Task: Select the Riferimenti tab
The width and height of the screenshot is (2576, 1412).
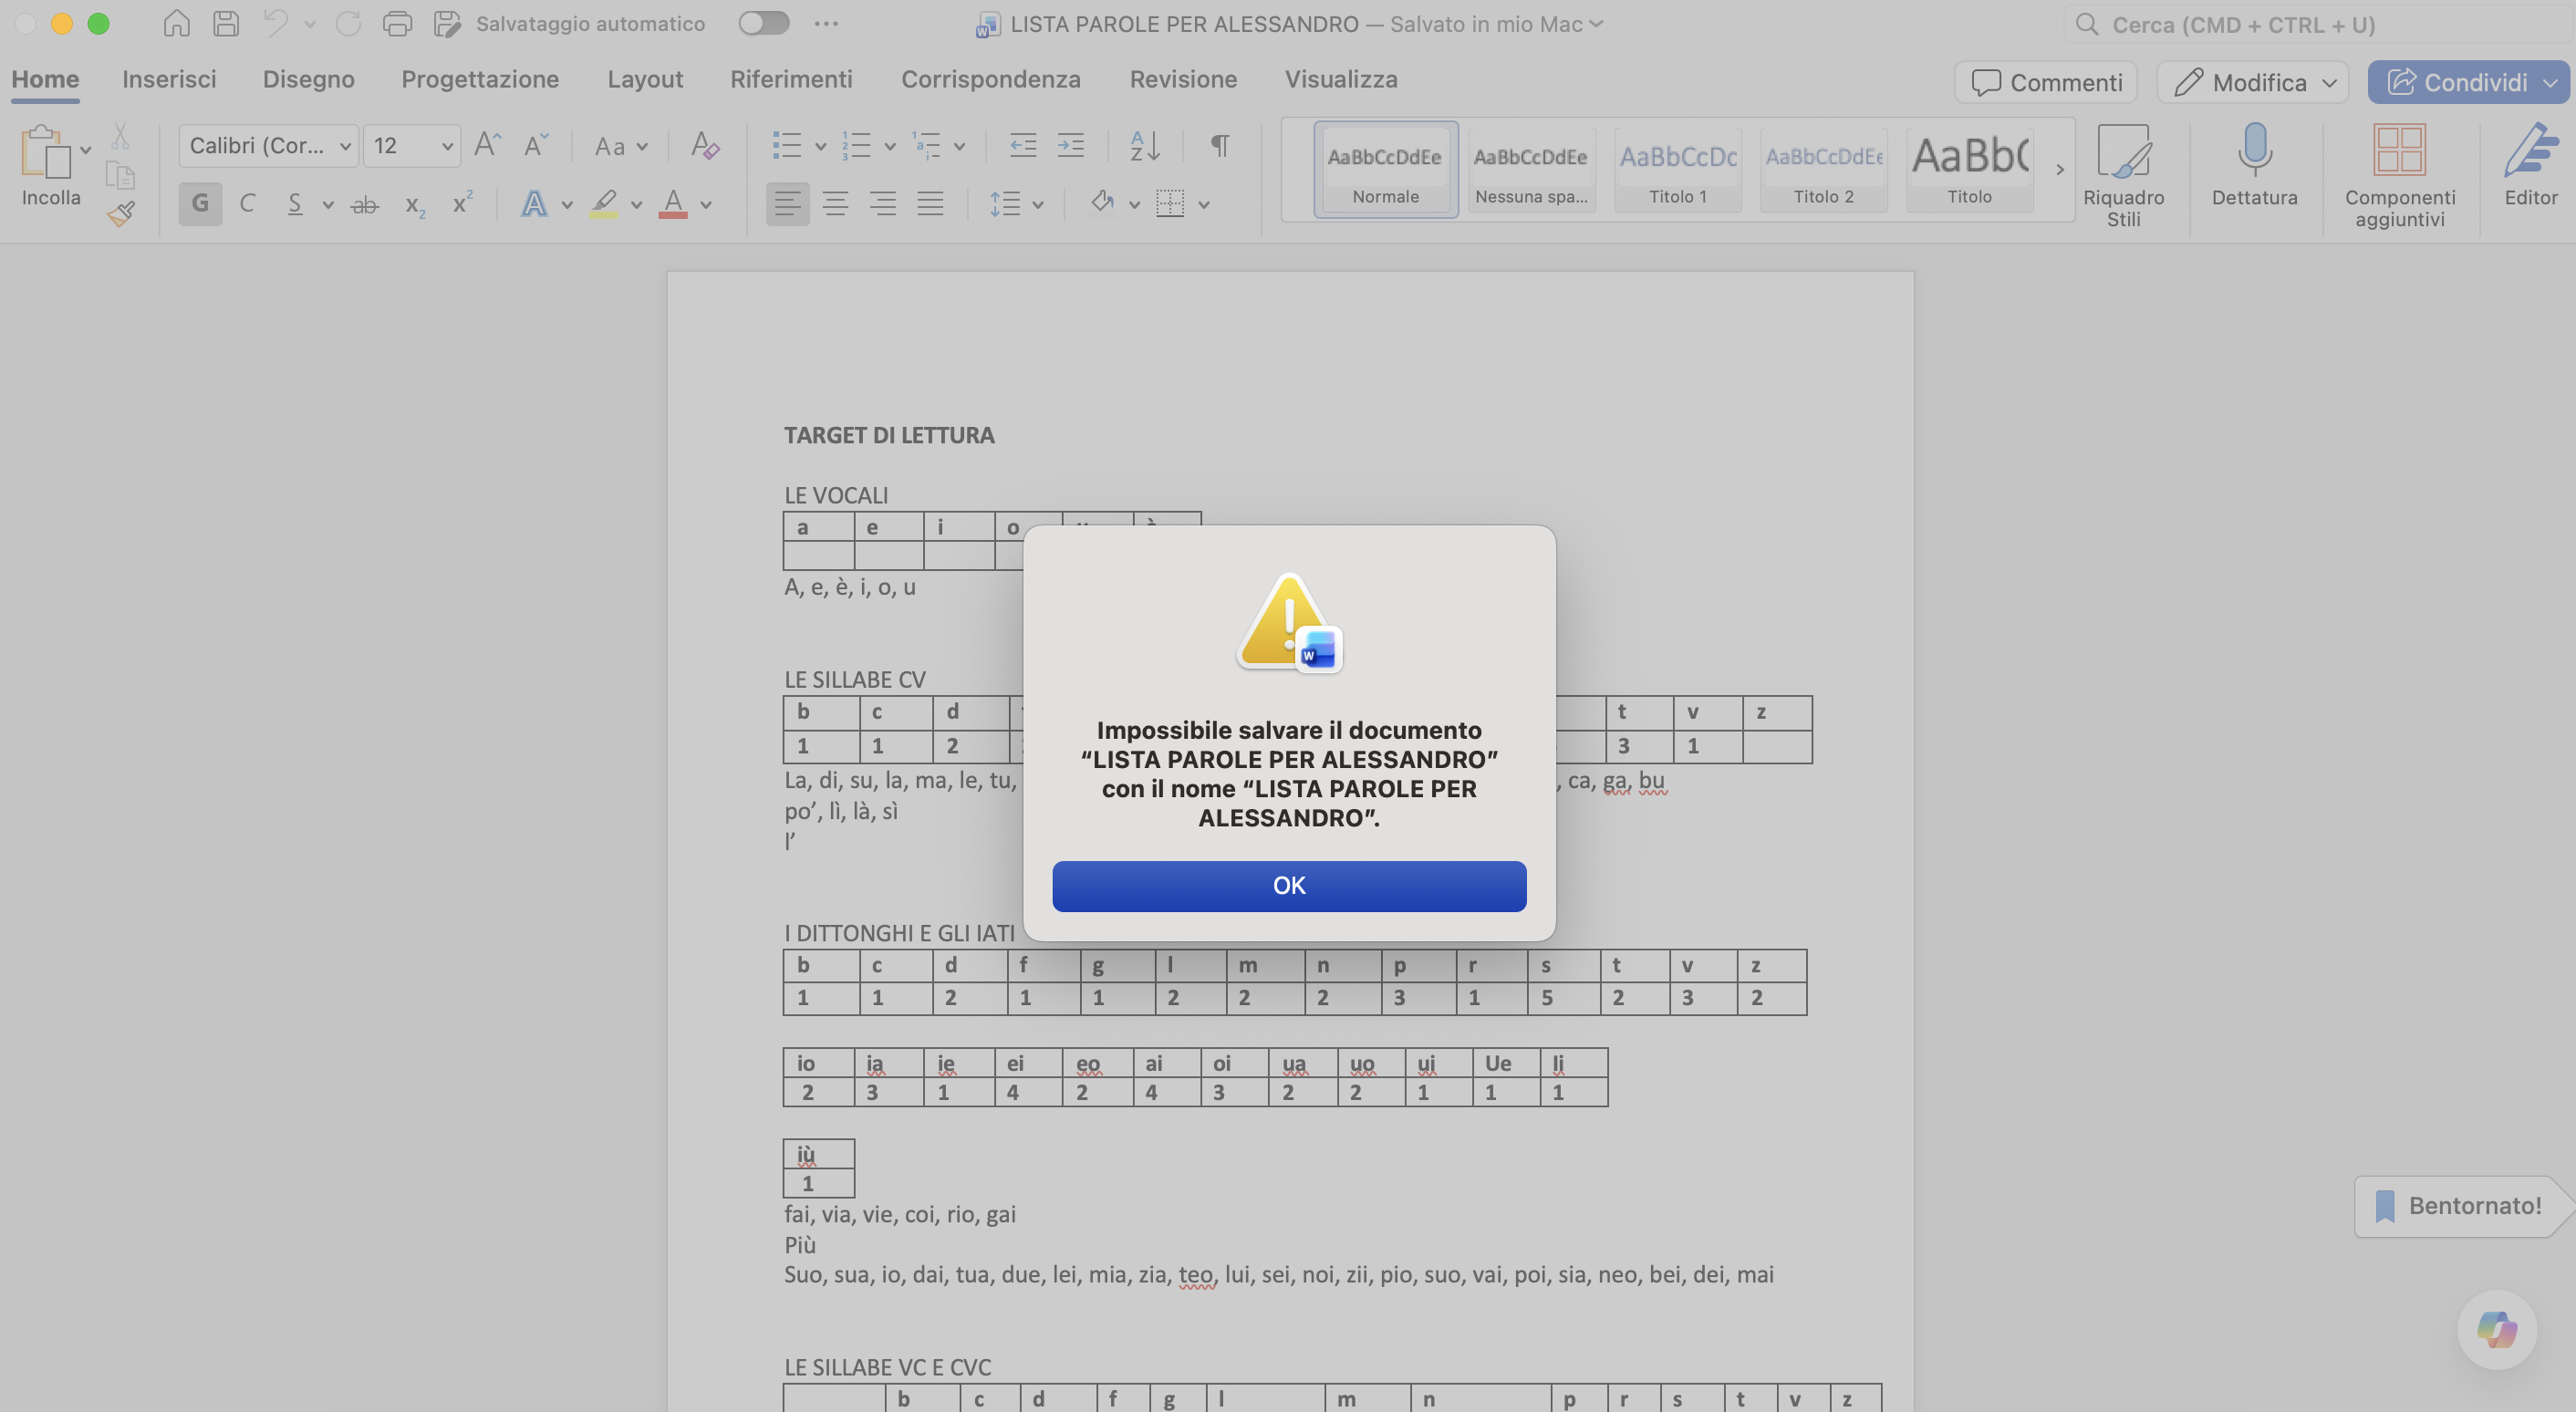Action: tap(791, 79)
